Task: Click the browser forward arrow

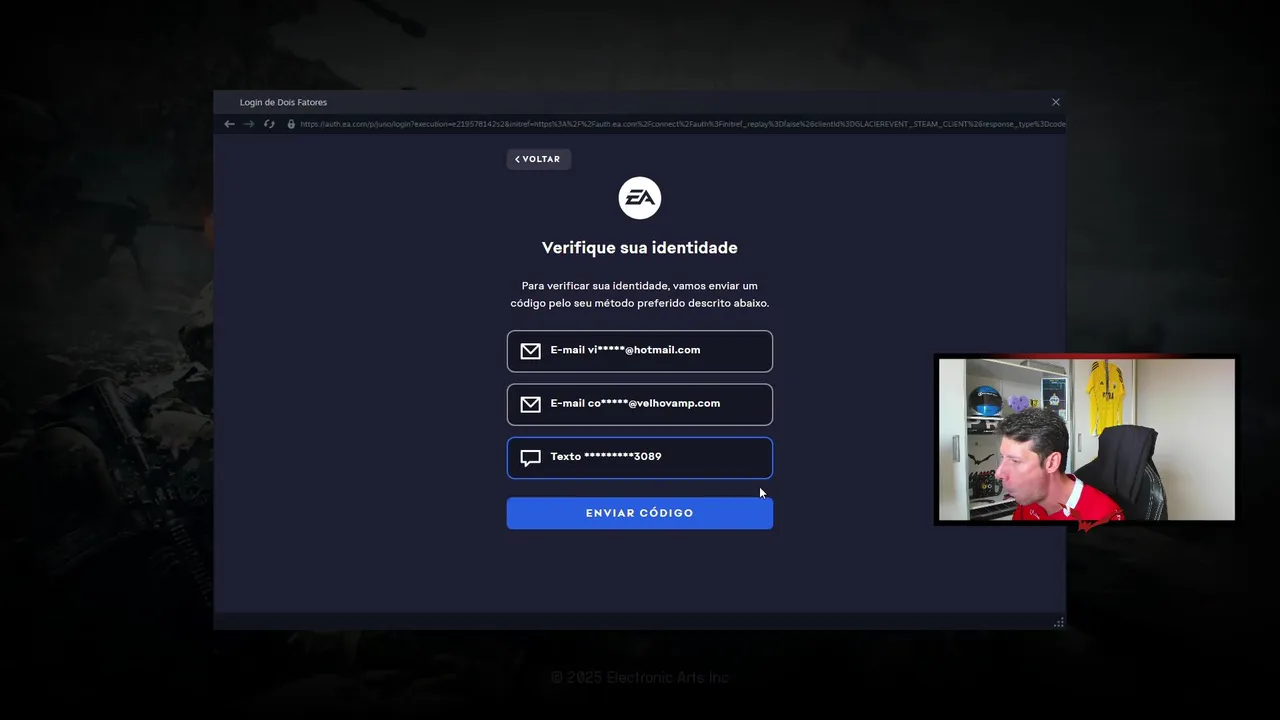Action: [x=249, y=124]
